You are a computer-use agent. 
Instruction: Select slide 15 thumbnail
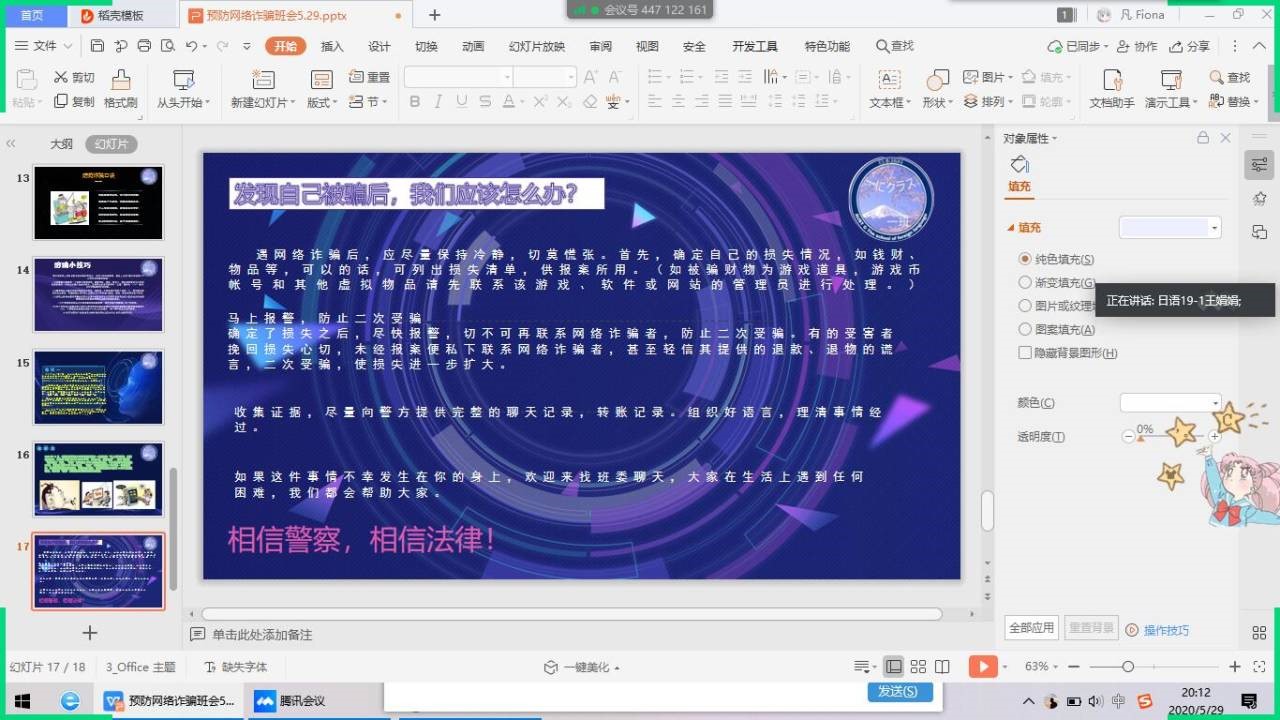(98, 387)
